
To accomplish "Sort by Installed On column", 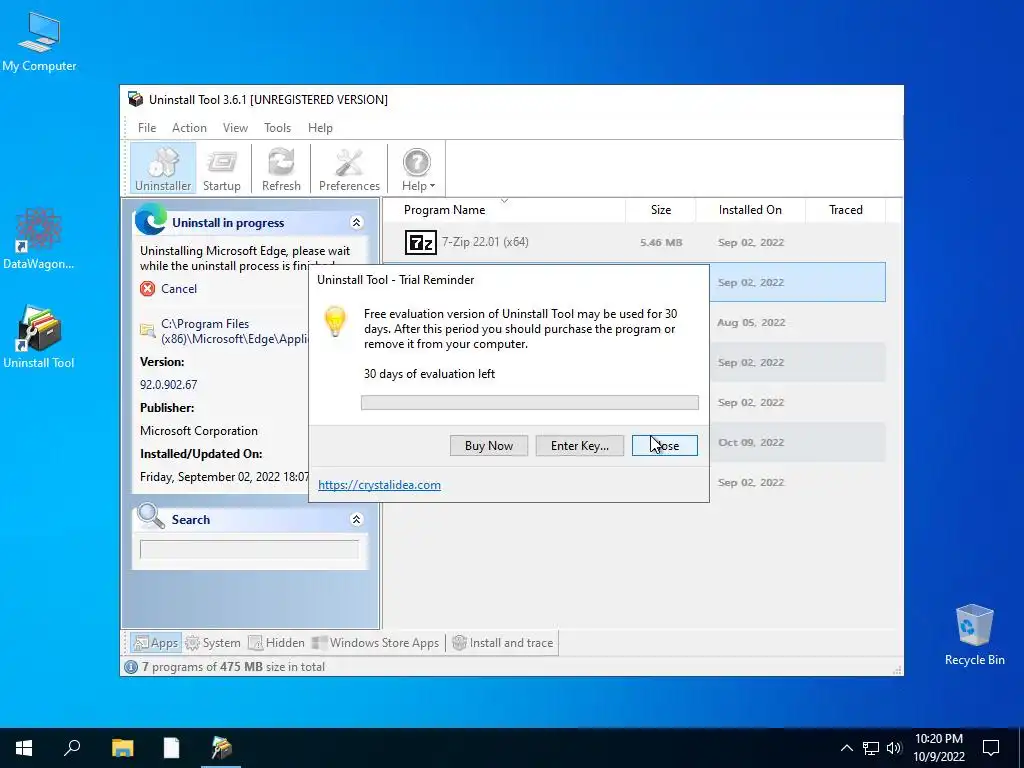I will (750, 210).
